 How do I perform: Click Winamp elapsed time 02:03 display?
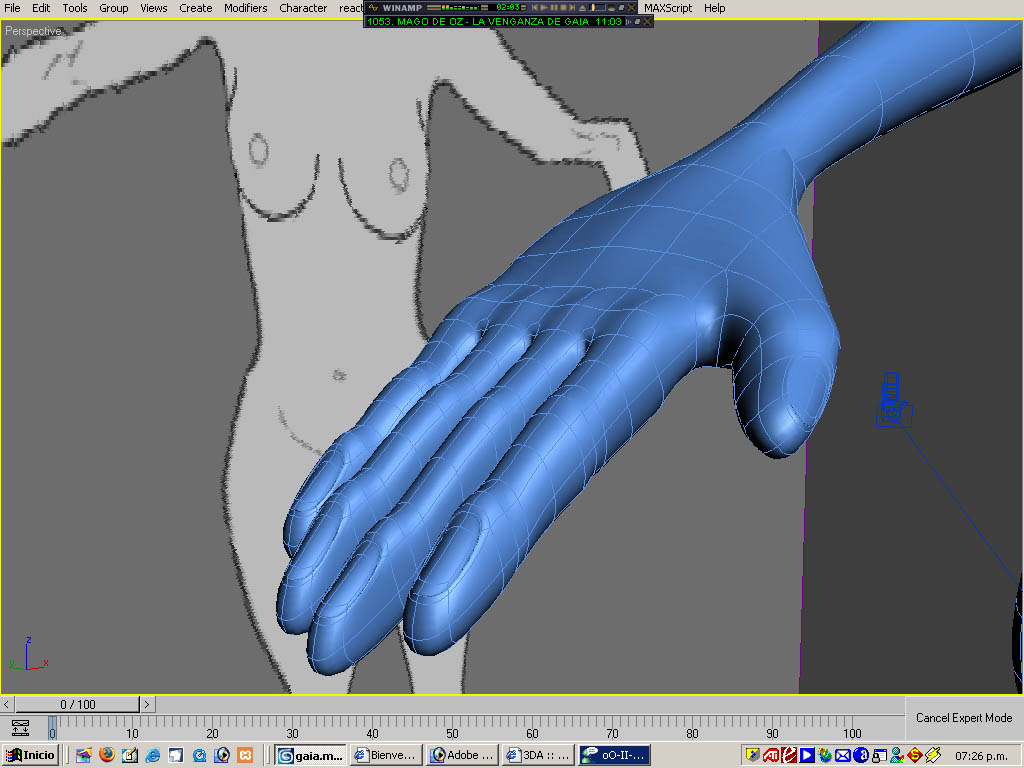[x=508, y=7]
